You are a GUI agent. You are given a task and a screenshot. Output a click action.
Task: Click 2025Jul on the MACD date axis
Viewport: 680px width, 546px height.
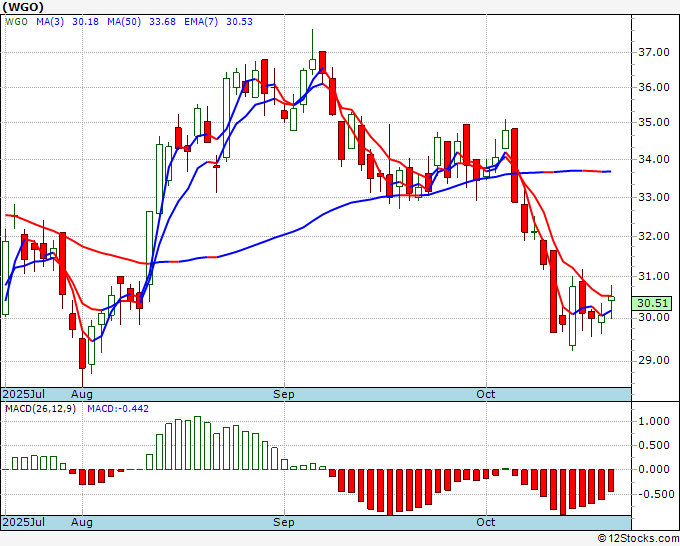tap(24, 522)
